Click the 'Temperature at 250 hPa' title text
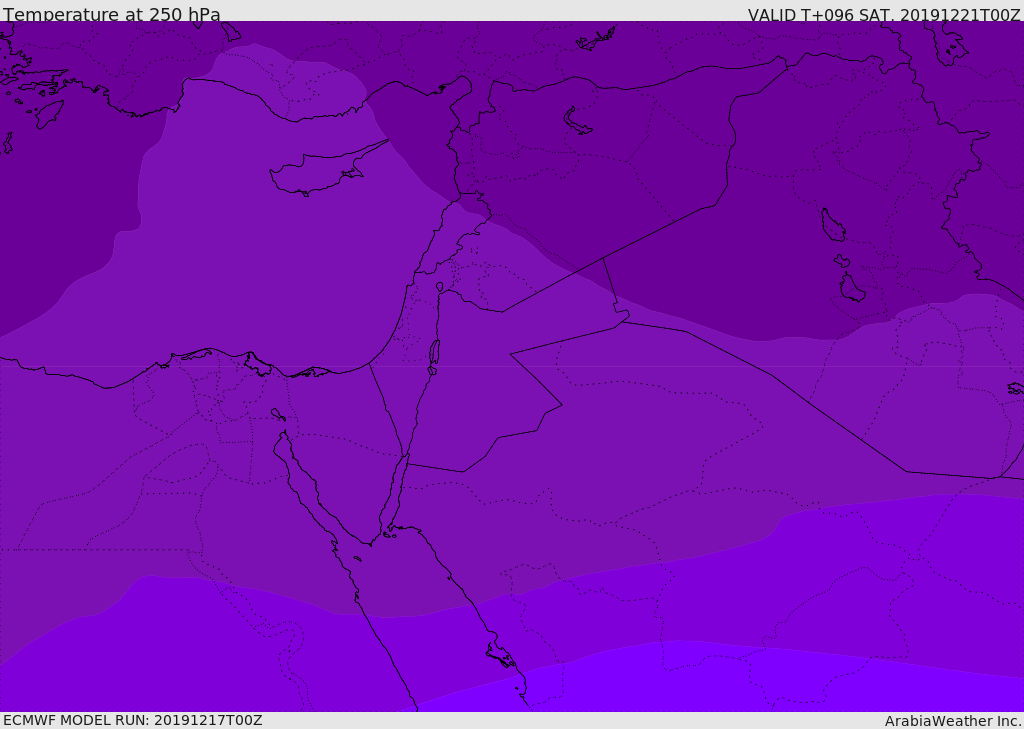The image size is (1024, 729). pos(112,14)
